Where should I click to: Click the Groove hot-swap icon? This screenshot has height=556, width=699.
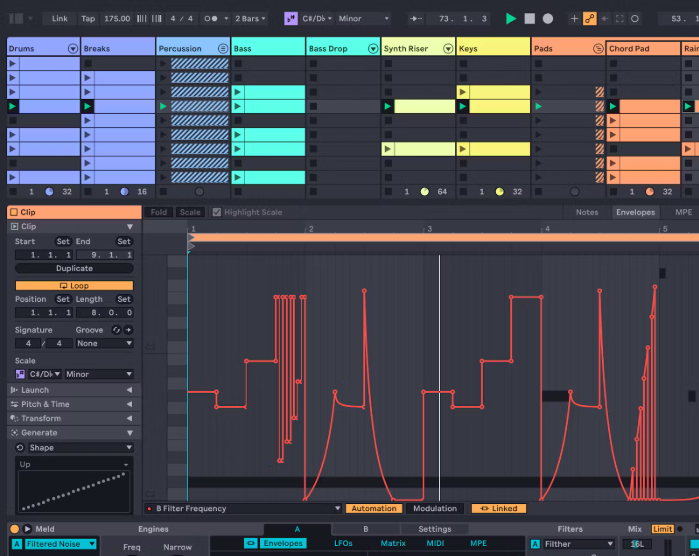point(116,330)
